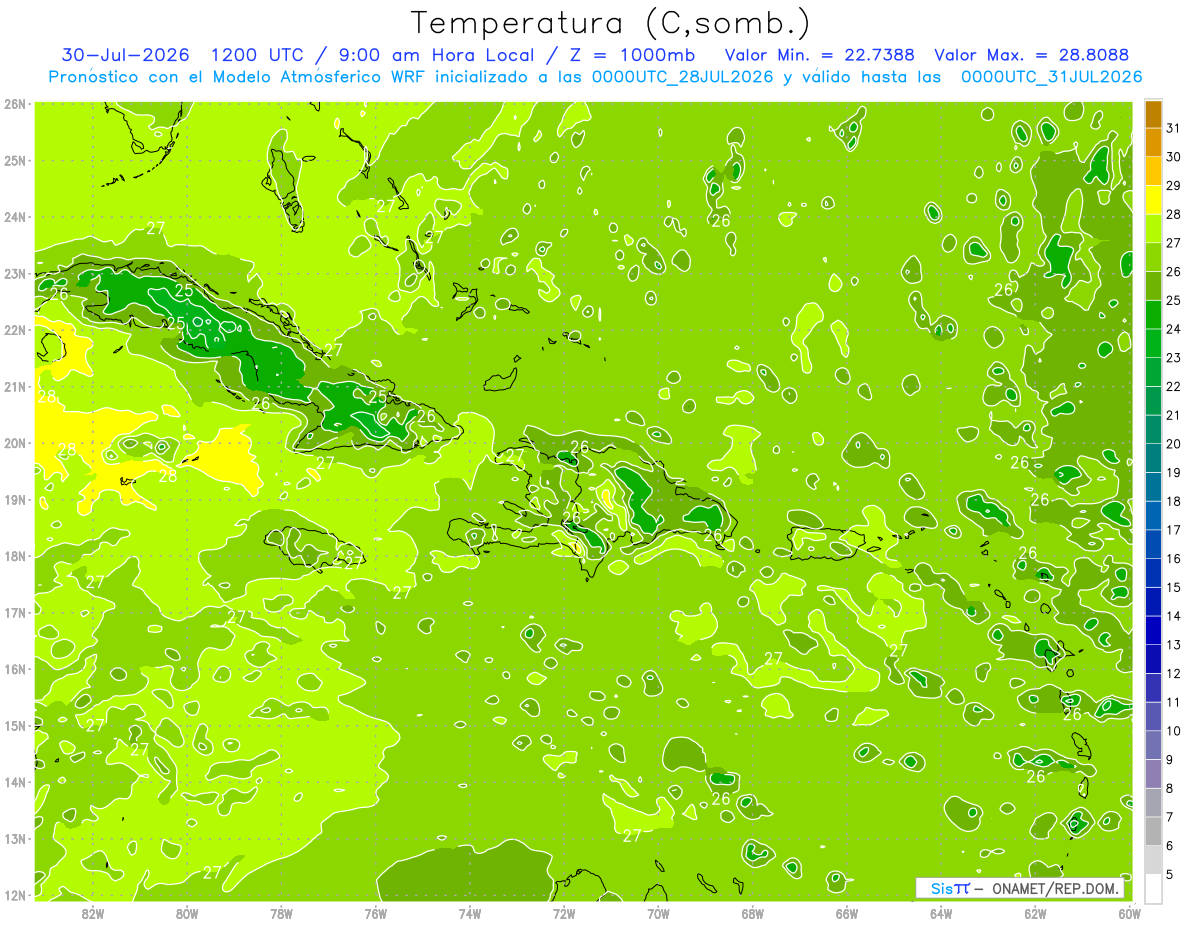
Task: Click the legend value '30'
Action: pos(1174,157)
